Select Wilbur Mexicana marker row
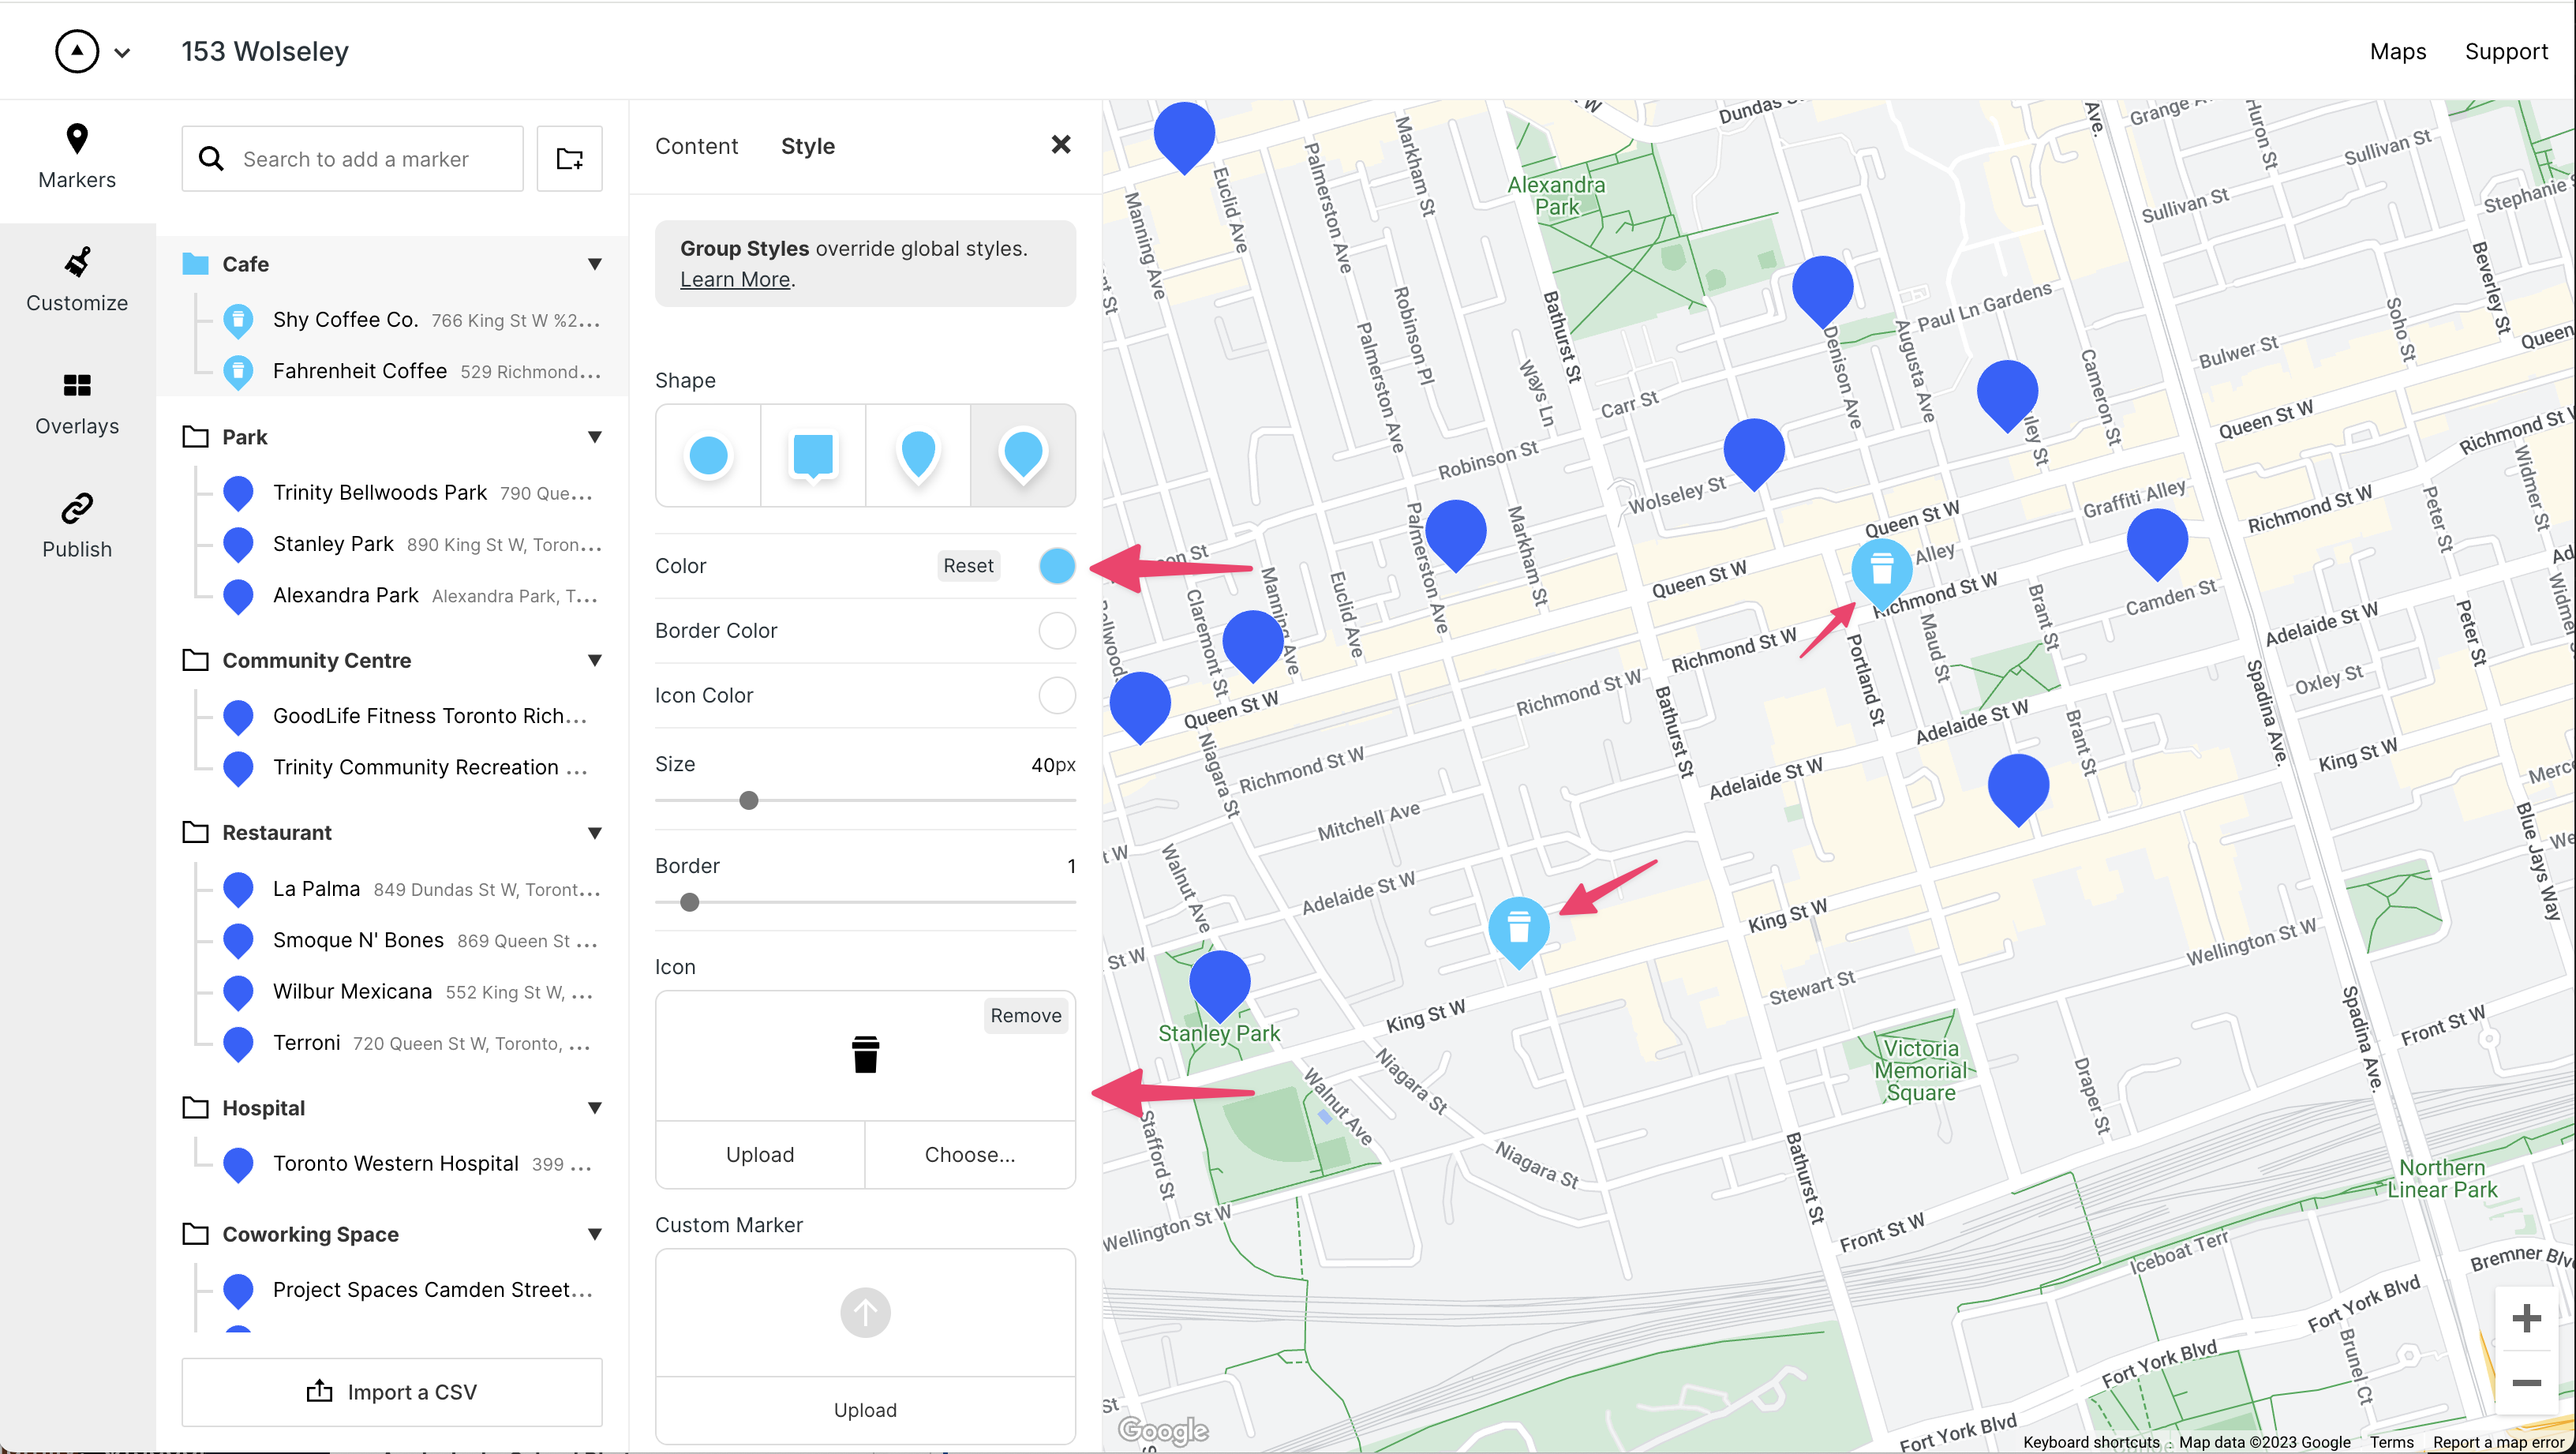Image resolution: width=2576 pixels, height=1454 pixels. (x=413, y=992)
